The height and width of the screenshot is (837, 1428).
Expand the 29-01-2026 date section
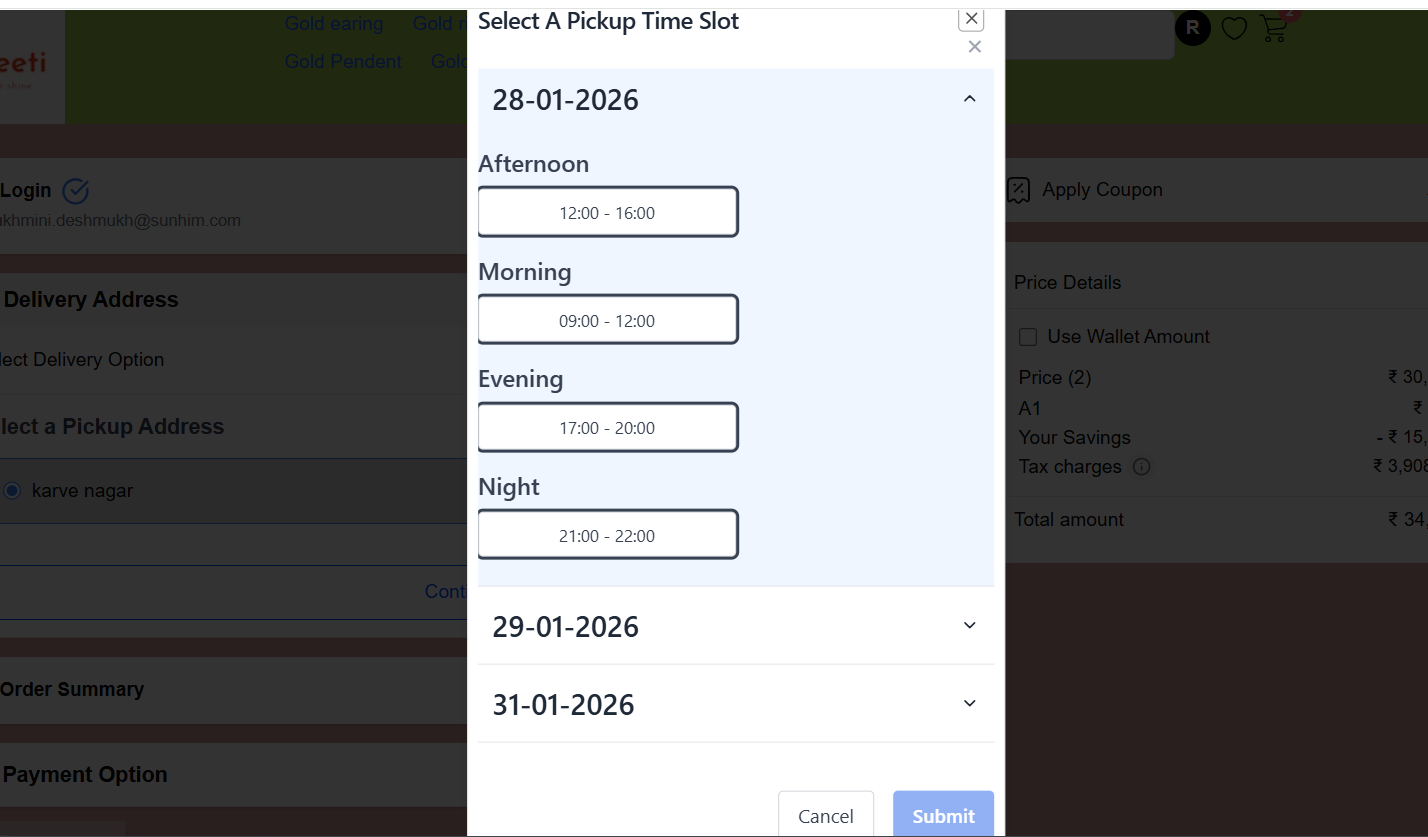point(736,626)
